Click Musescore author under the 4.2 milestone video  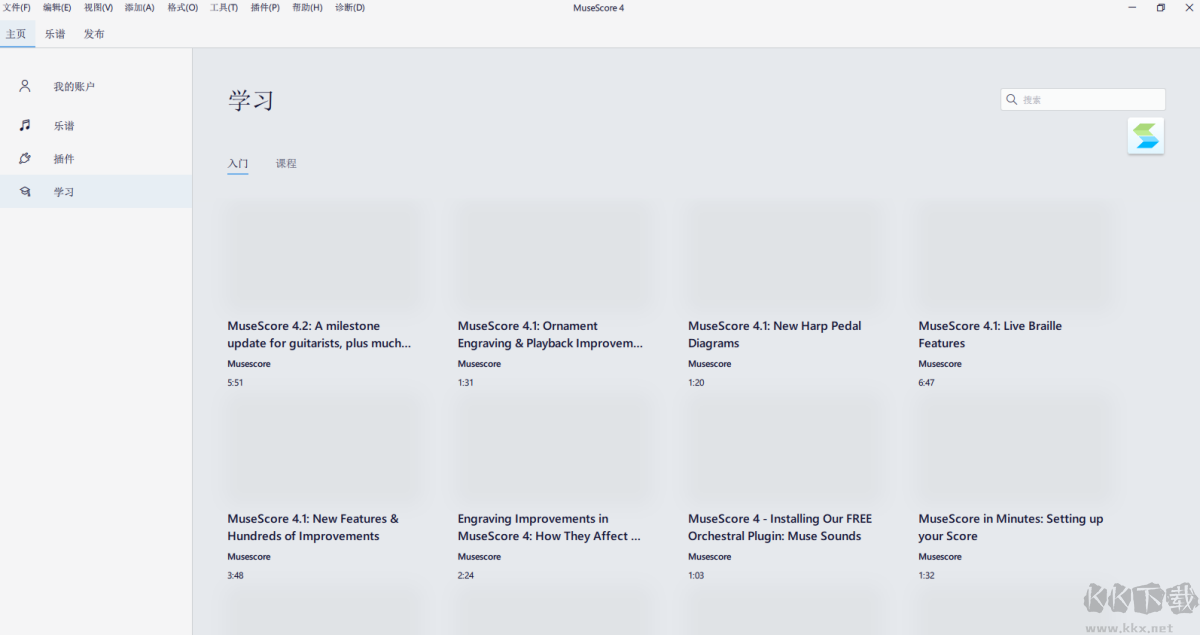click(x=249, y=364)
